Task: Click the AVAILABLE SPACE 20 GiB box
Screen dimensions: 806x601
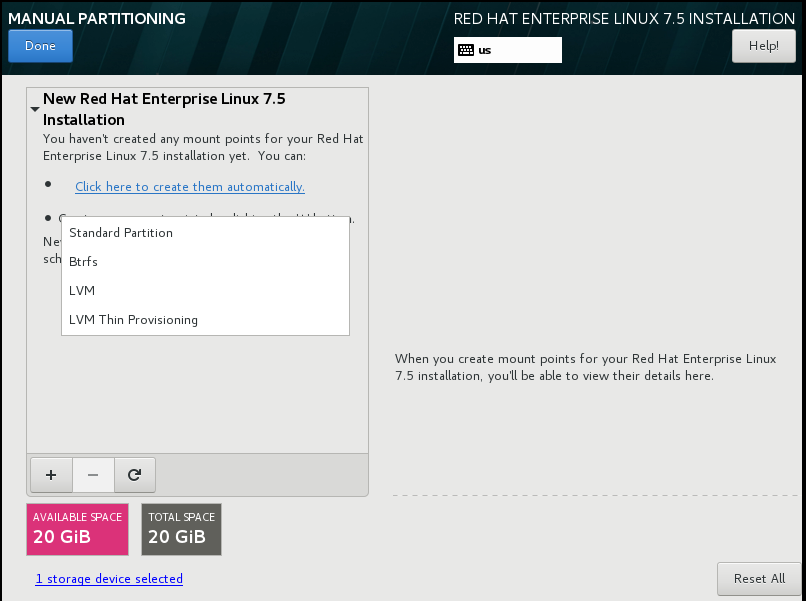Action: tap(78, 529)
